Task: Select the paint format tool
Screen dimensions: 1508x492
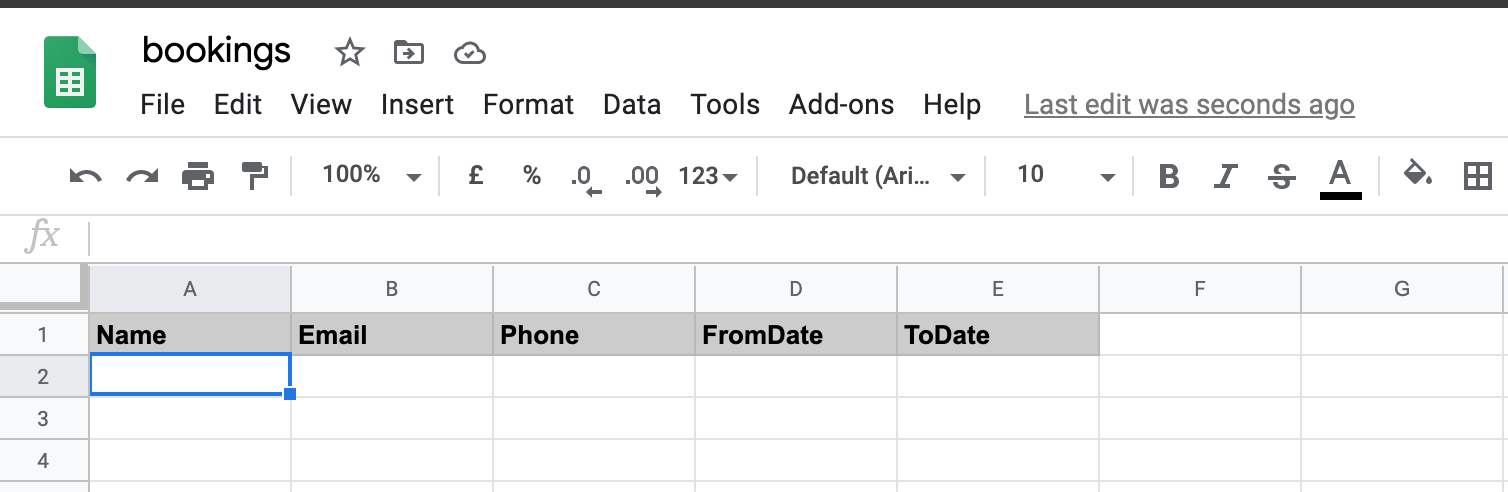Action: pyautogui.click(x=255, y=177)
